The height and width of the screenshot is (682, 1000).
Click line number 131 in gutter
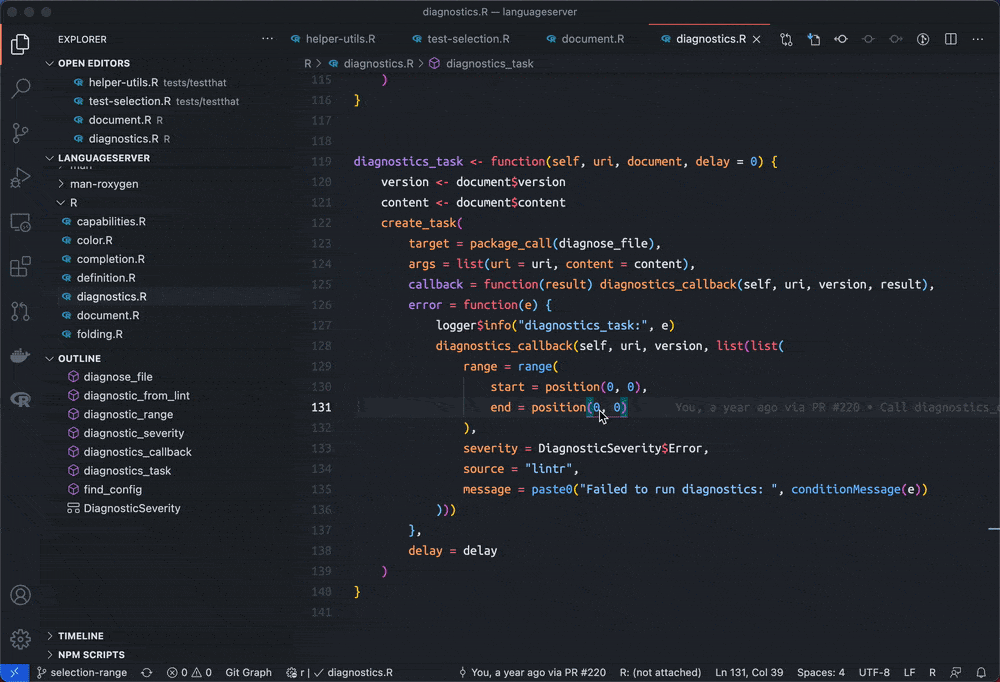[321, 407]
